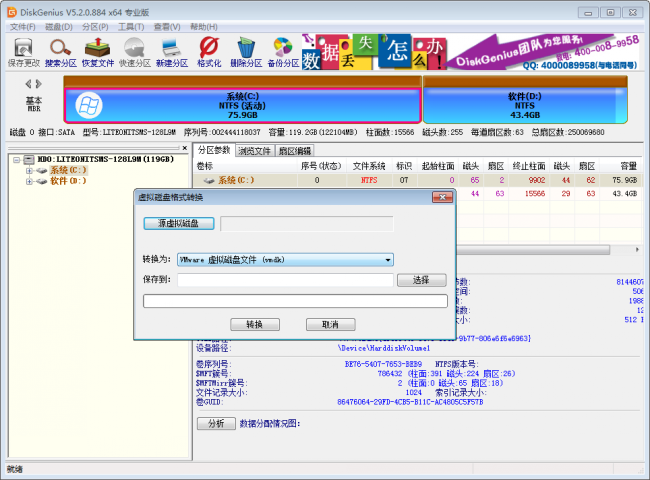Viewport: 650px width, 480px height.
Task: Choose the 格式化 format tool icon
Action: click(x=209, y=53)
